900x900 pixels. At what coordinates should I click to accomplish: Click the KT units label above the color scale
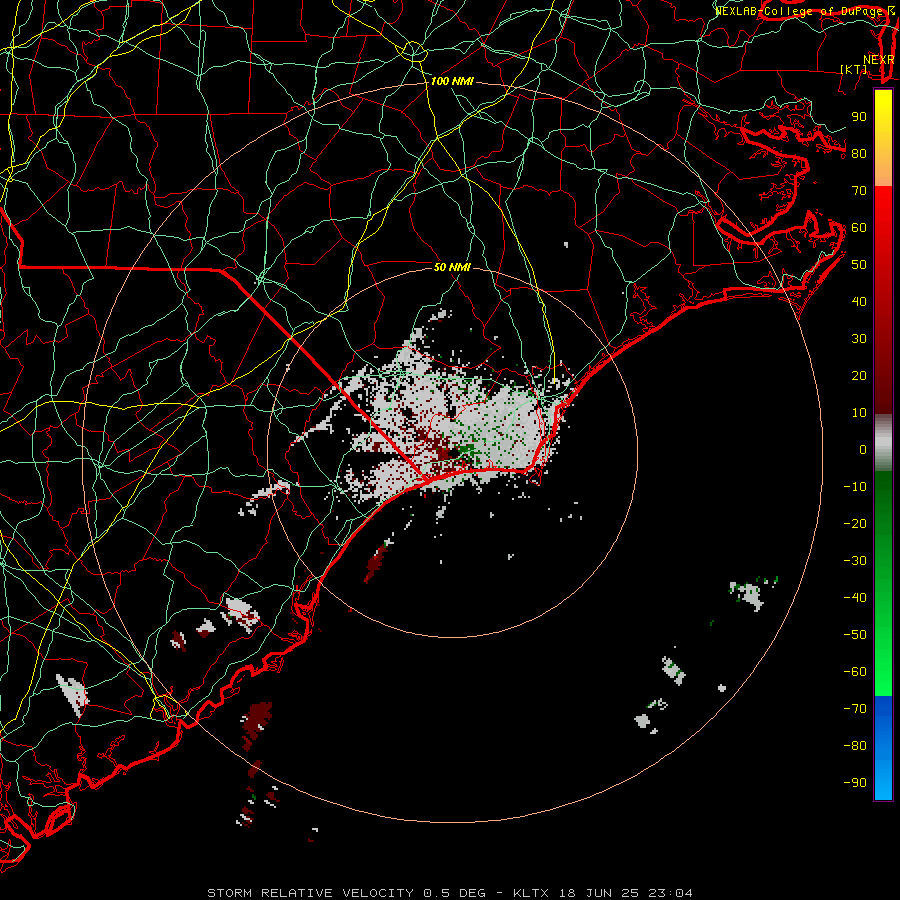854,69
